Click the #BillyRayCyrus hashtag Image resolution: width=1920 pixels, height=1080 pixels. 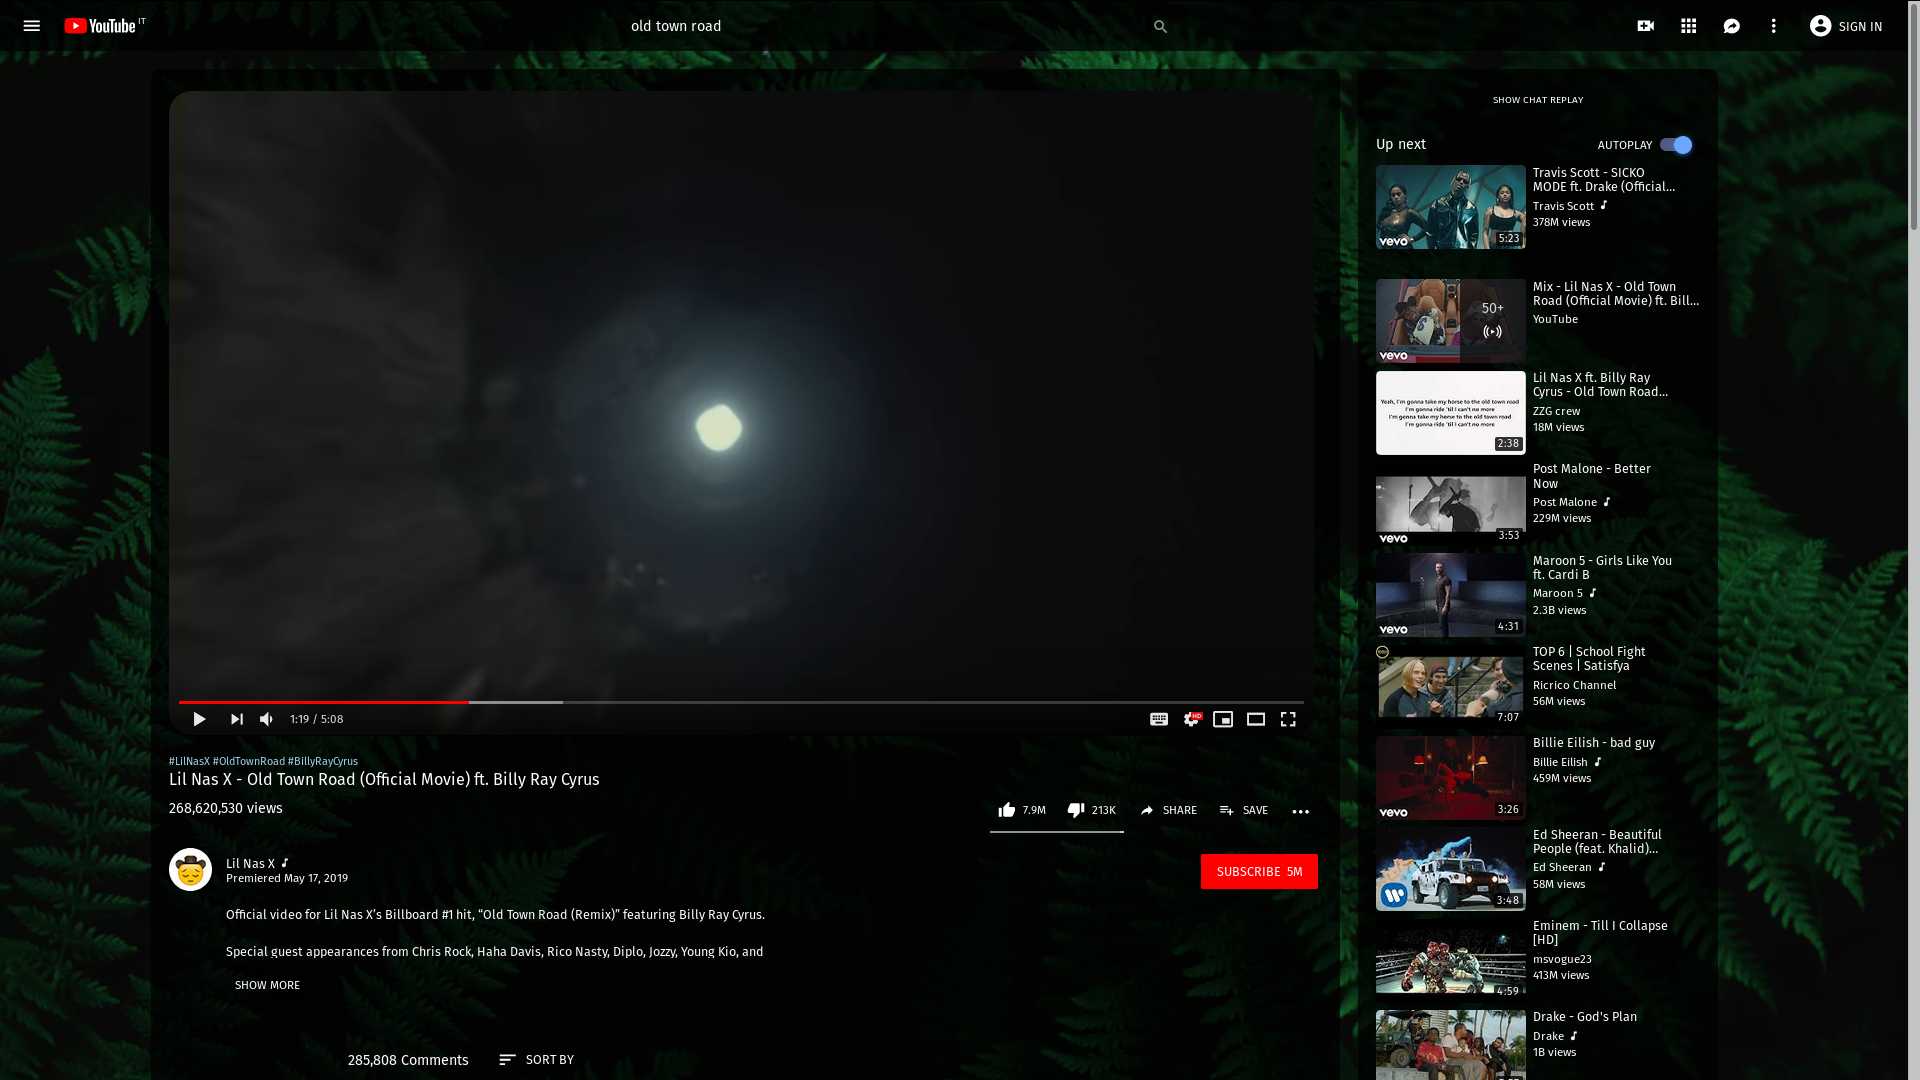323,761
